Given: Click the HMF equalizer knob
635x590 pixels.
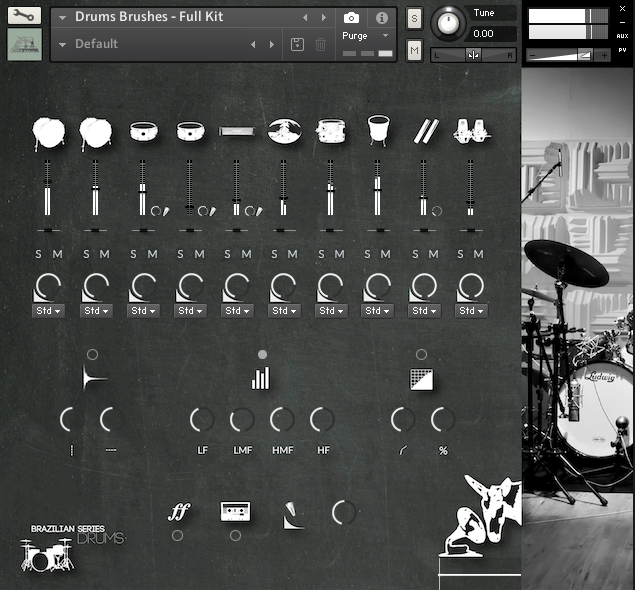Looking at the screenshot, I should click(282, 420).
